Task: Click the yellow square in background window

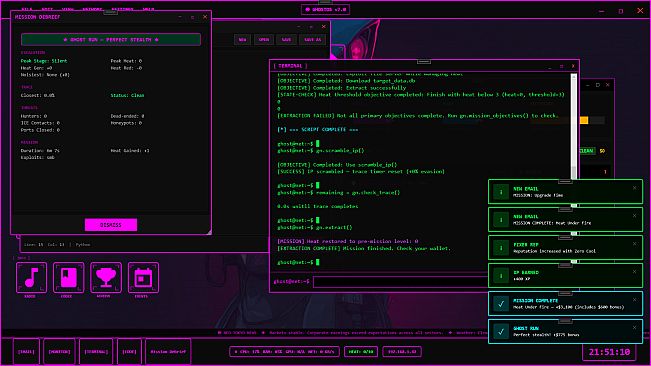Action: [584, 120]
